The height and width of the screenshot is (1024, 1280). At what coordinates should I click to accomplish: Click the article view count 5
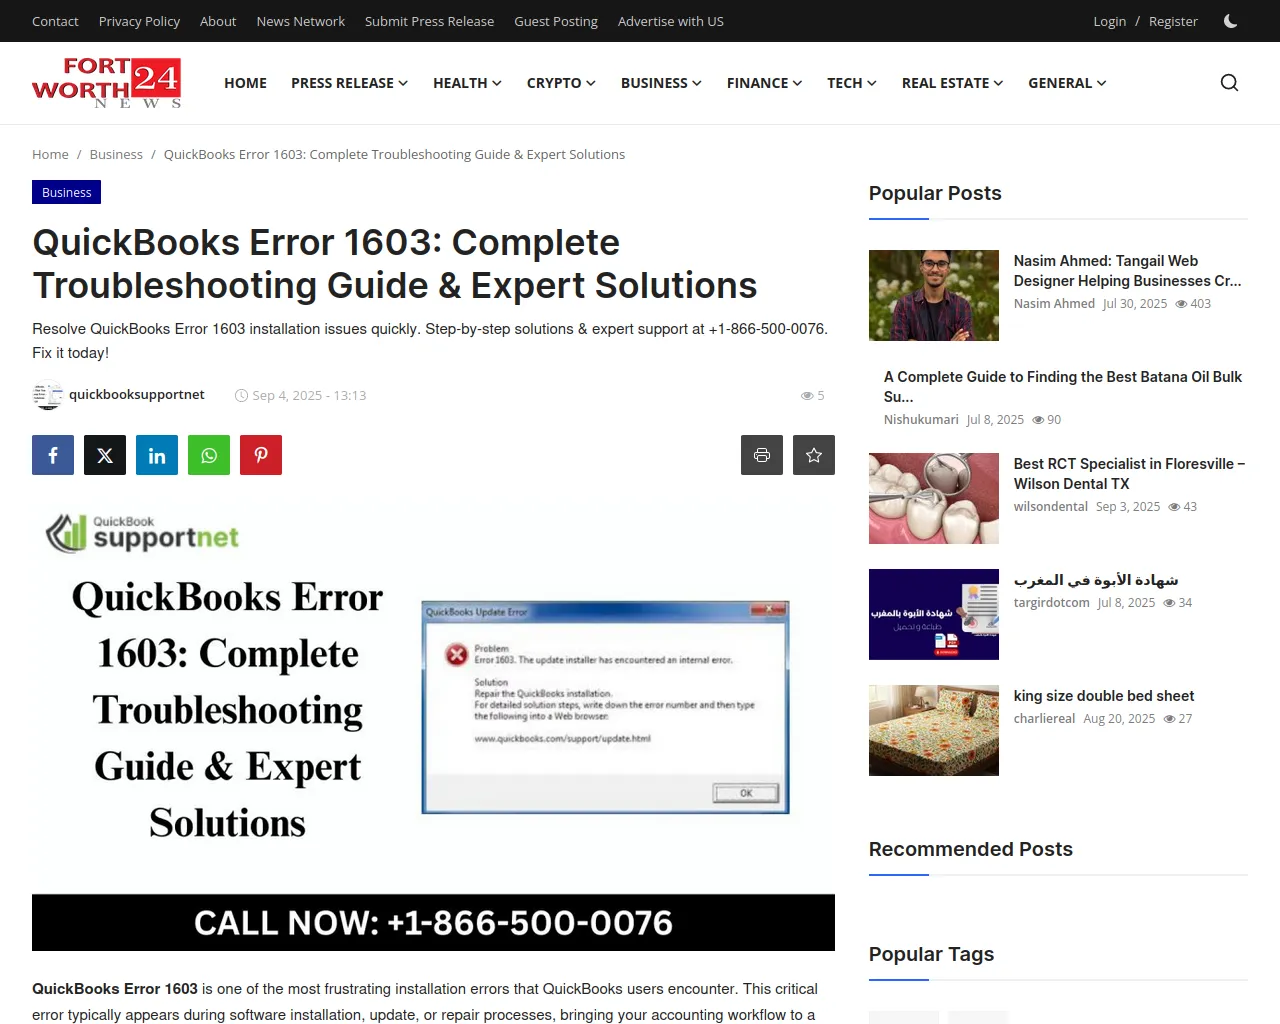coord(813,395)
